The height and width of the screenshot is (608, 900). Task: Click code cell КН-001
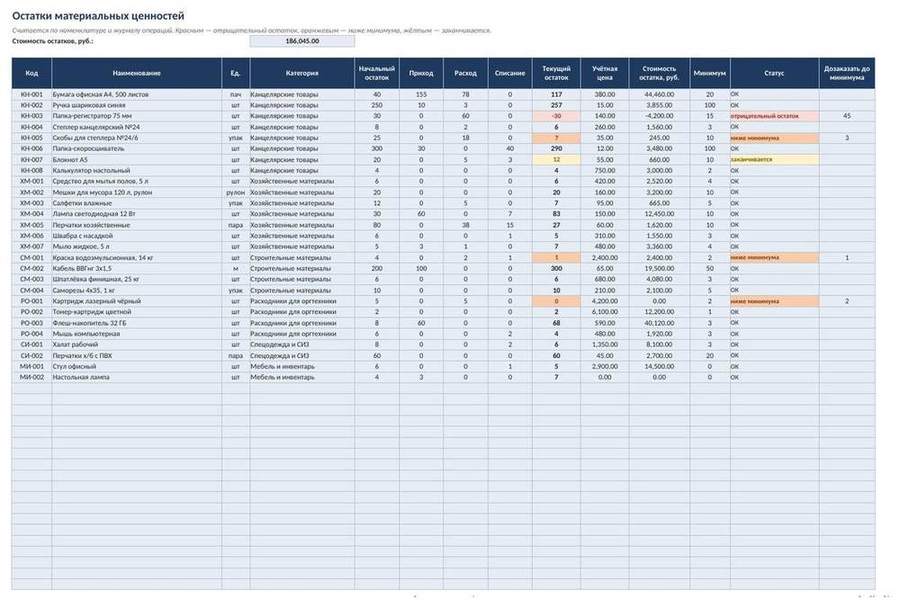[x=32, y=94]
